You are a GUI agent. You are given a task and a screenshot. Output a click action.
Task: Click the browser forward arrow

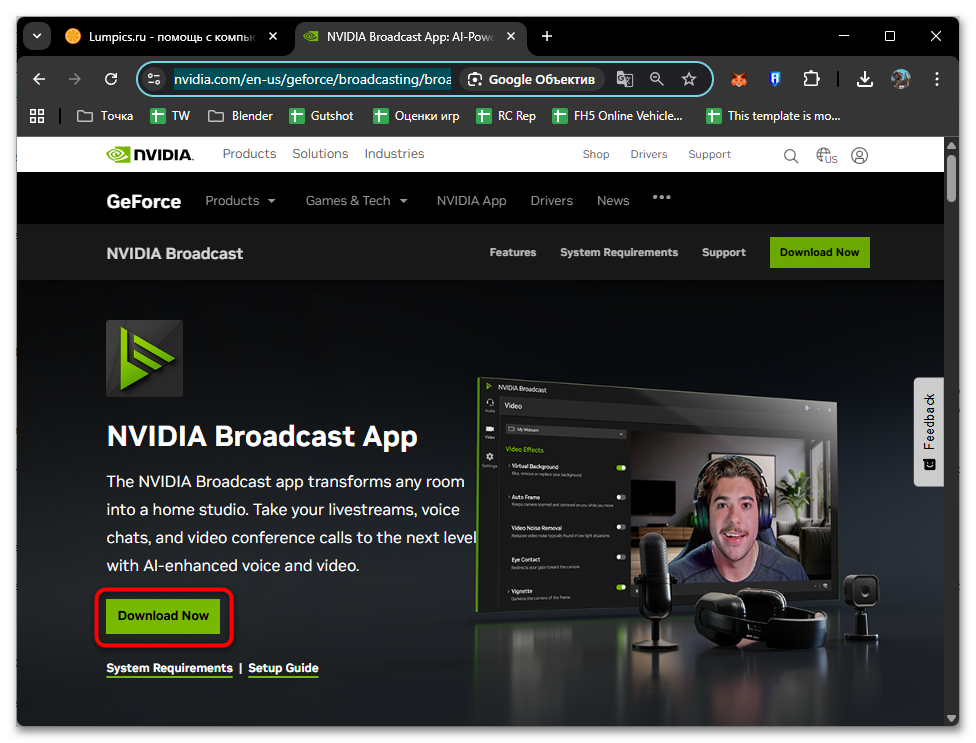point(75,79)
